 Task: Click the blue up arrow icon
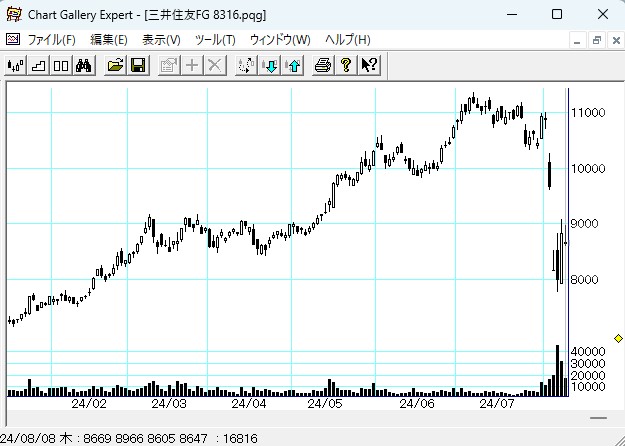pyautogui.click(x=292, y=65)
